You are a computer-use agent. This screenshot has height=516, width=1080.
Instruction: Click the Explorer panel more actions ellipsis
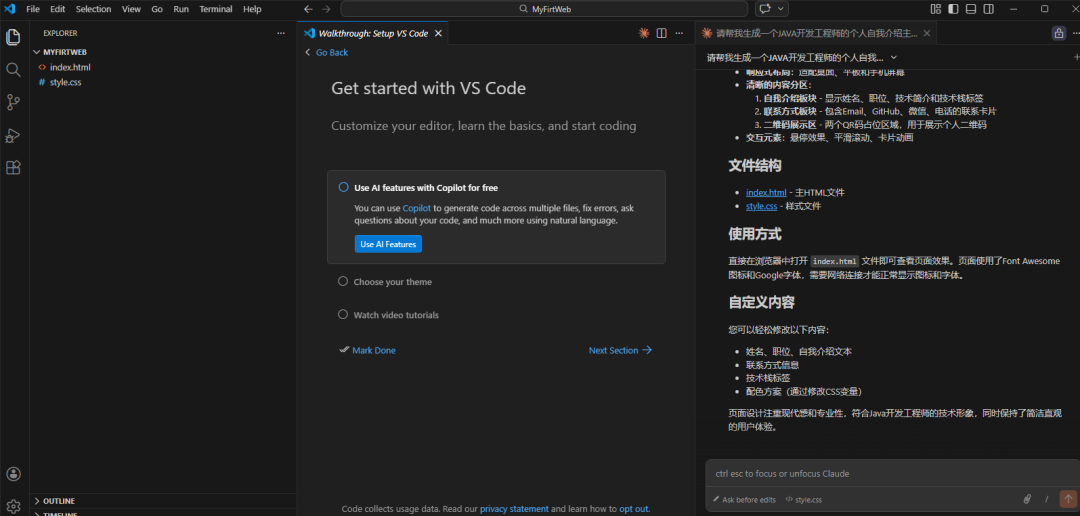(280, 33)
